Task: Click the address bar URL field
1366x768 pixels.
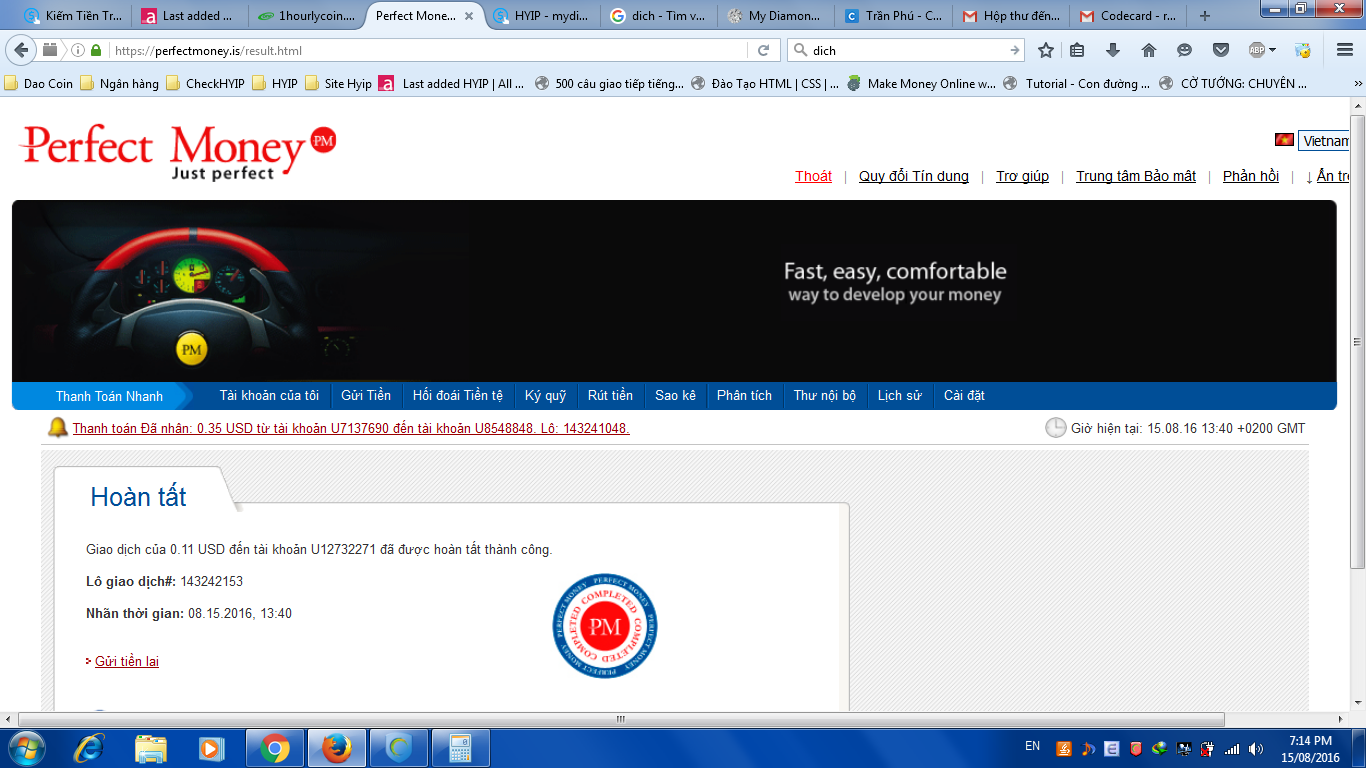Action: pyautogui.click(x=430, y=50)
